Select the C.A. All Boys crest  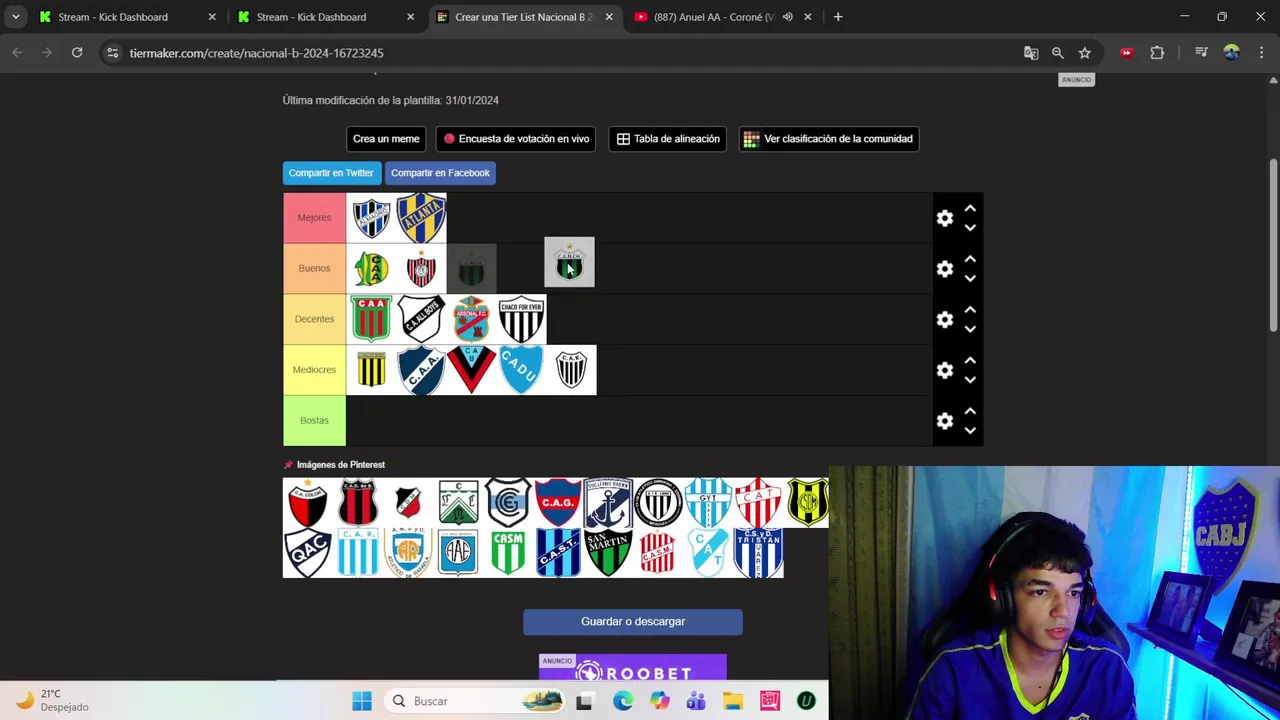[421, 319]
